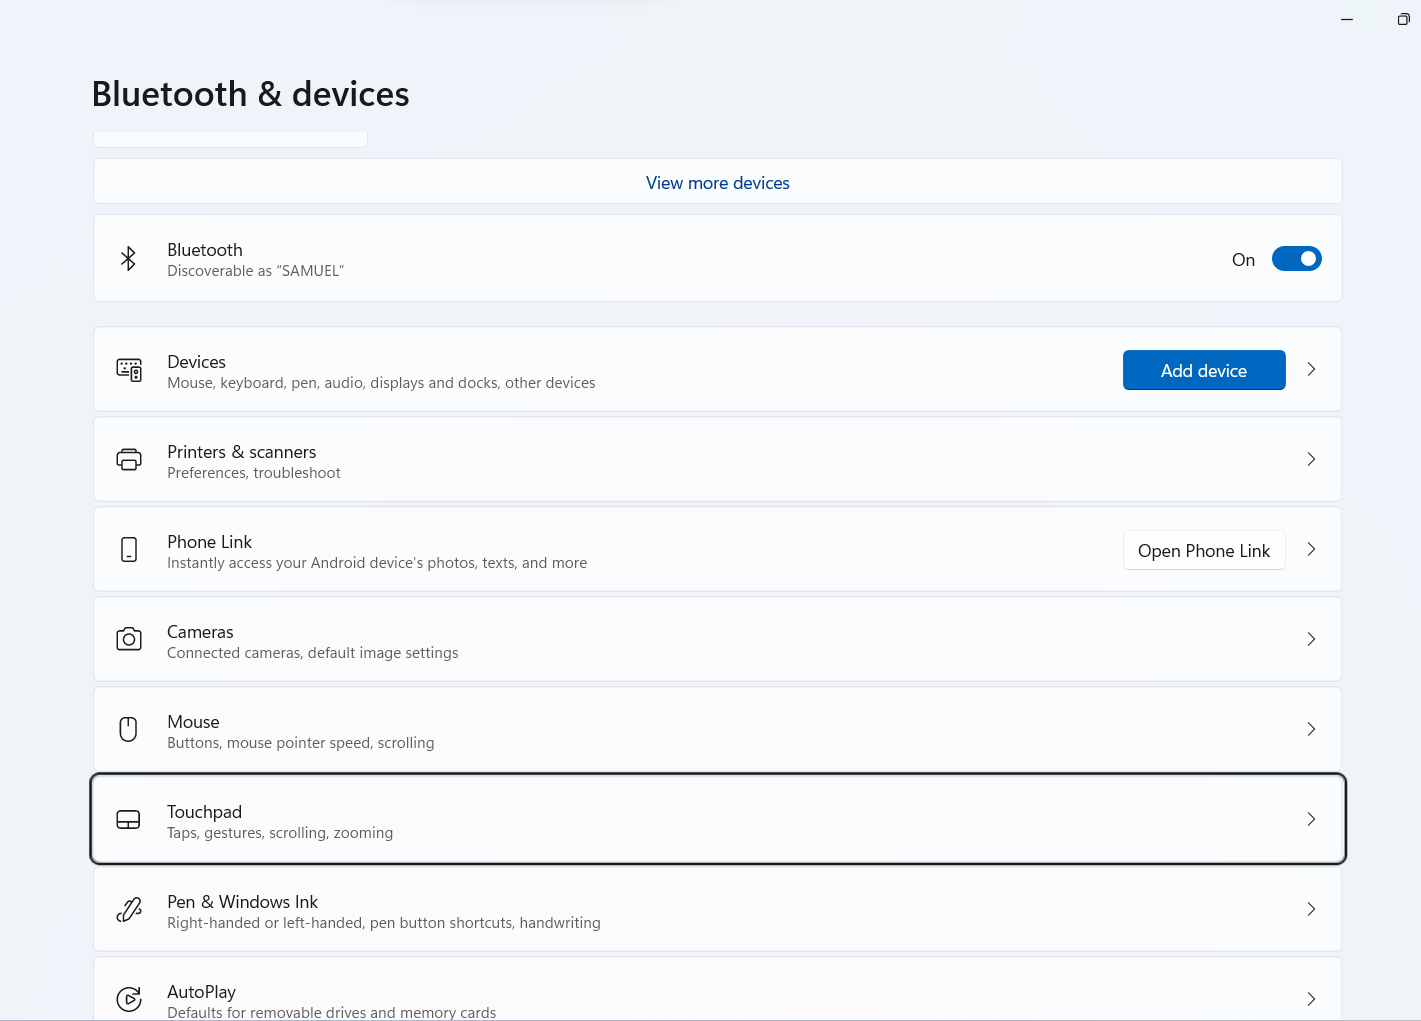This screenshot has height=1021, width=1421.
Task: Click the mouse icon
Action: coord(128,729)
